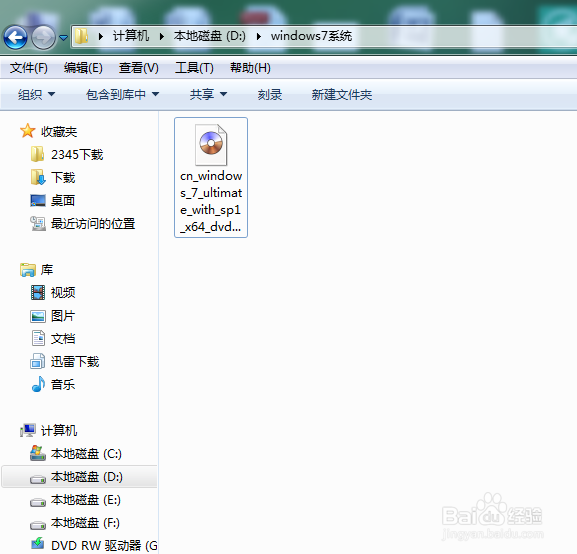Go to 本地磁盘 (D:) breadcrumb segment

209,36
